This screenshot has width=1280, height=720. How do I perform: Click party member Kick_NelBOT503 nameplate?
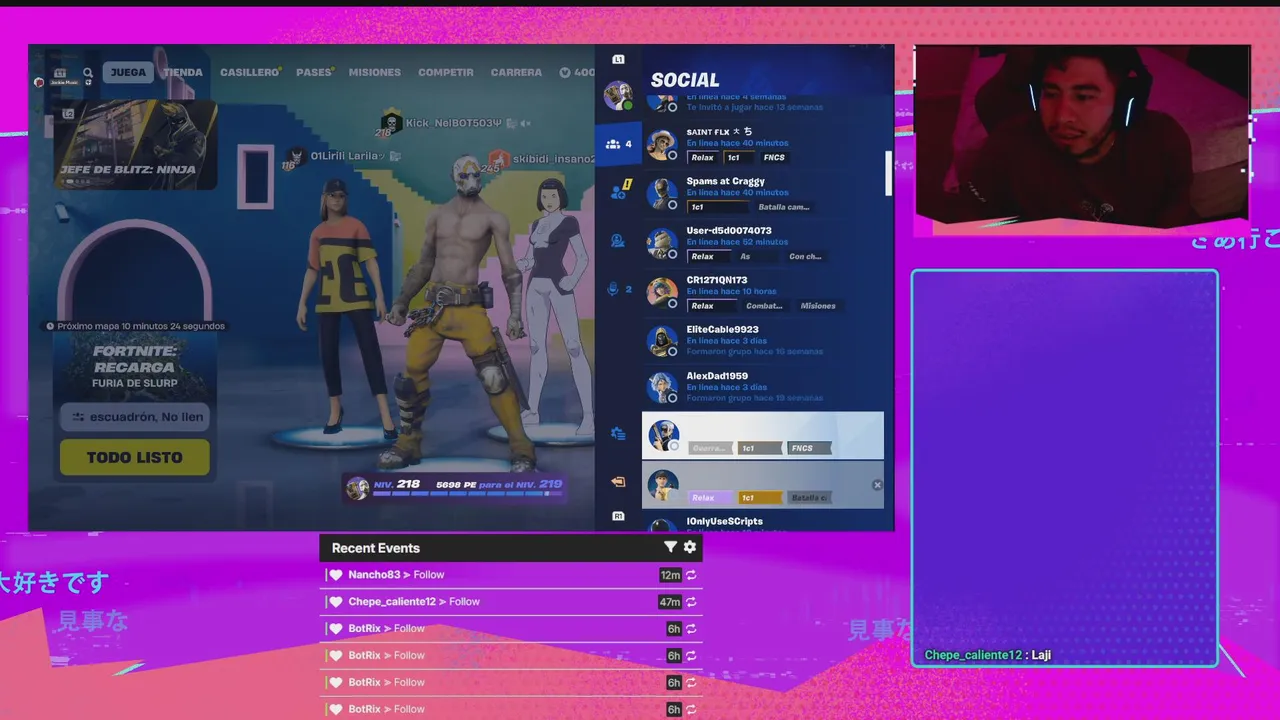[x=453, y=123]
